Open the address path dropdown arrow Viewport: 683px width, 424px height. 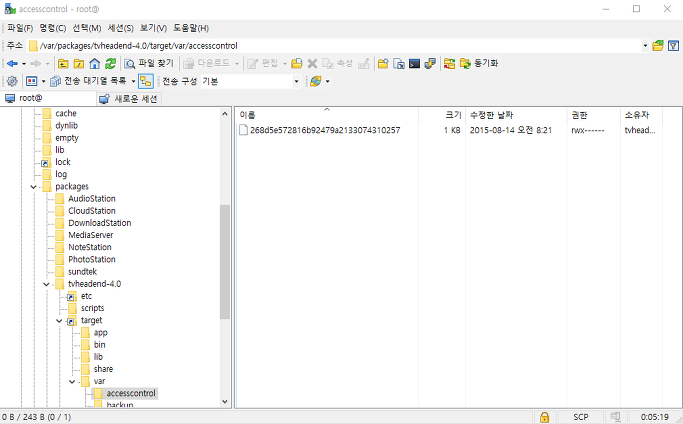pos(645,46)
